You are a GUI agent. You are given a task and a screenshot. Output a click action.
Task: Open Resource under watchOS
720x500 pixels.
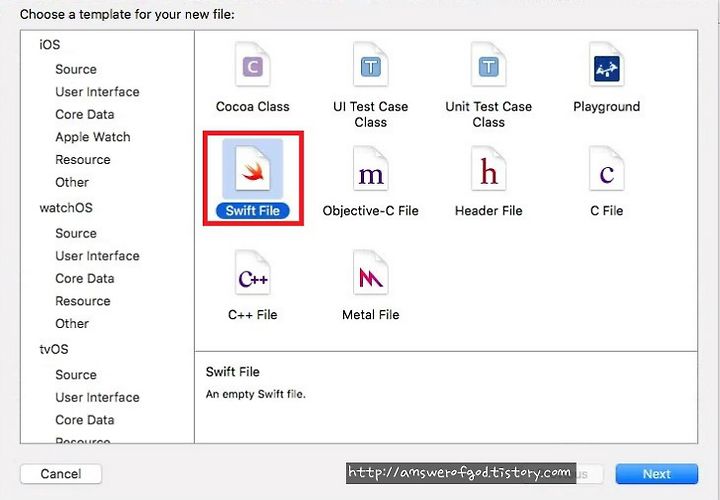83,301
